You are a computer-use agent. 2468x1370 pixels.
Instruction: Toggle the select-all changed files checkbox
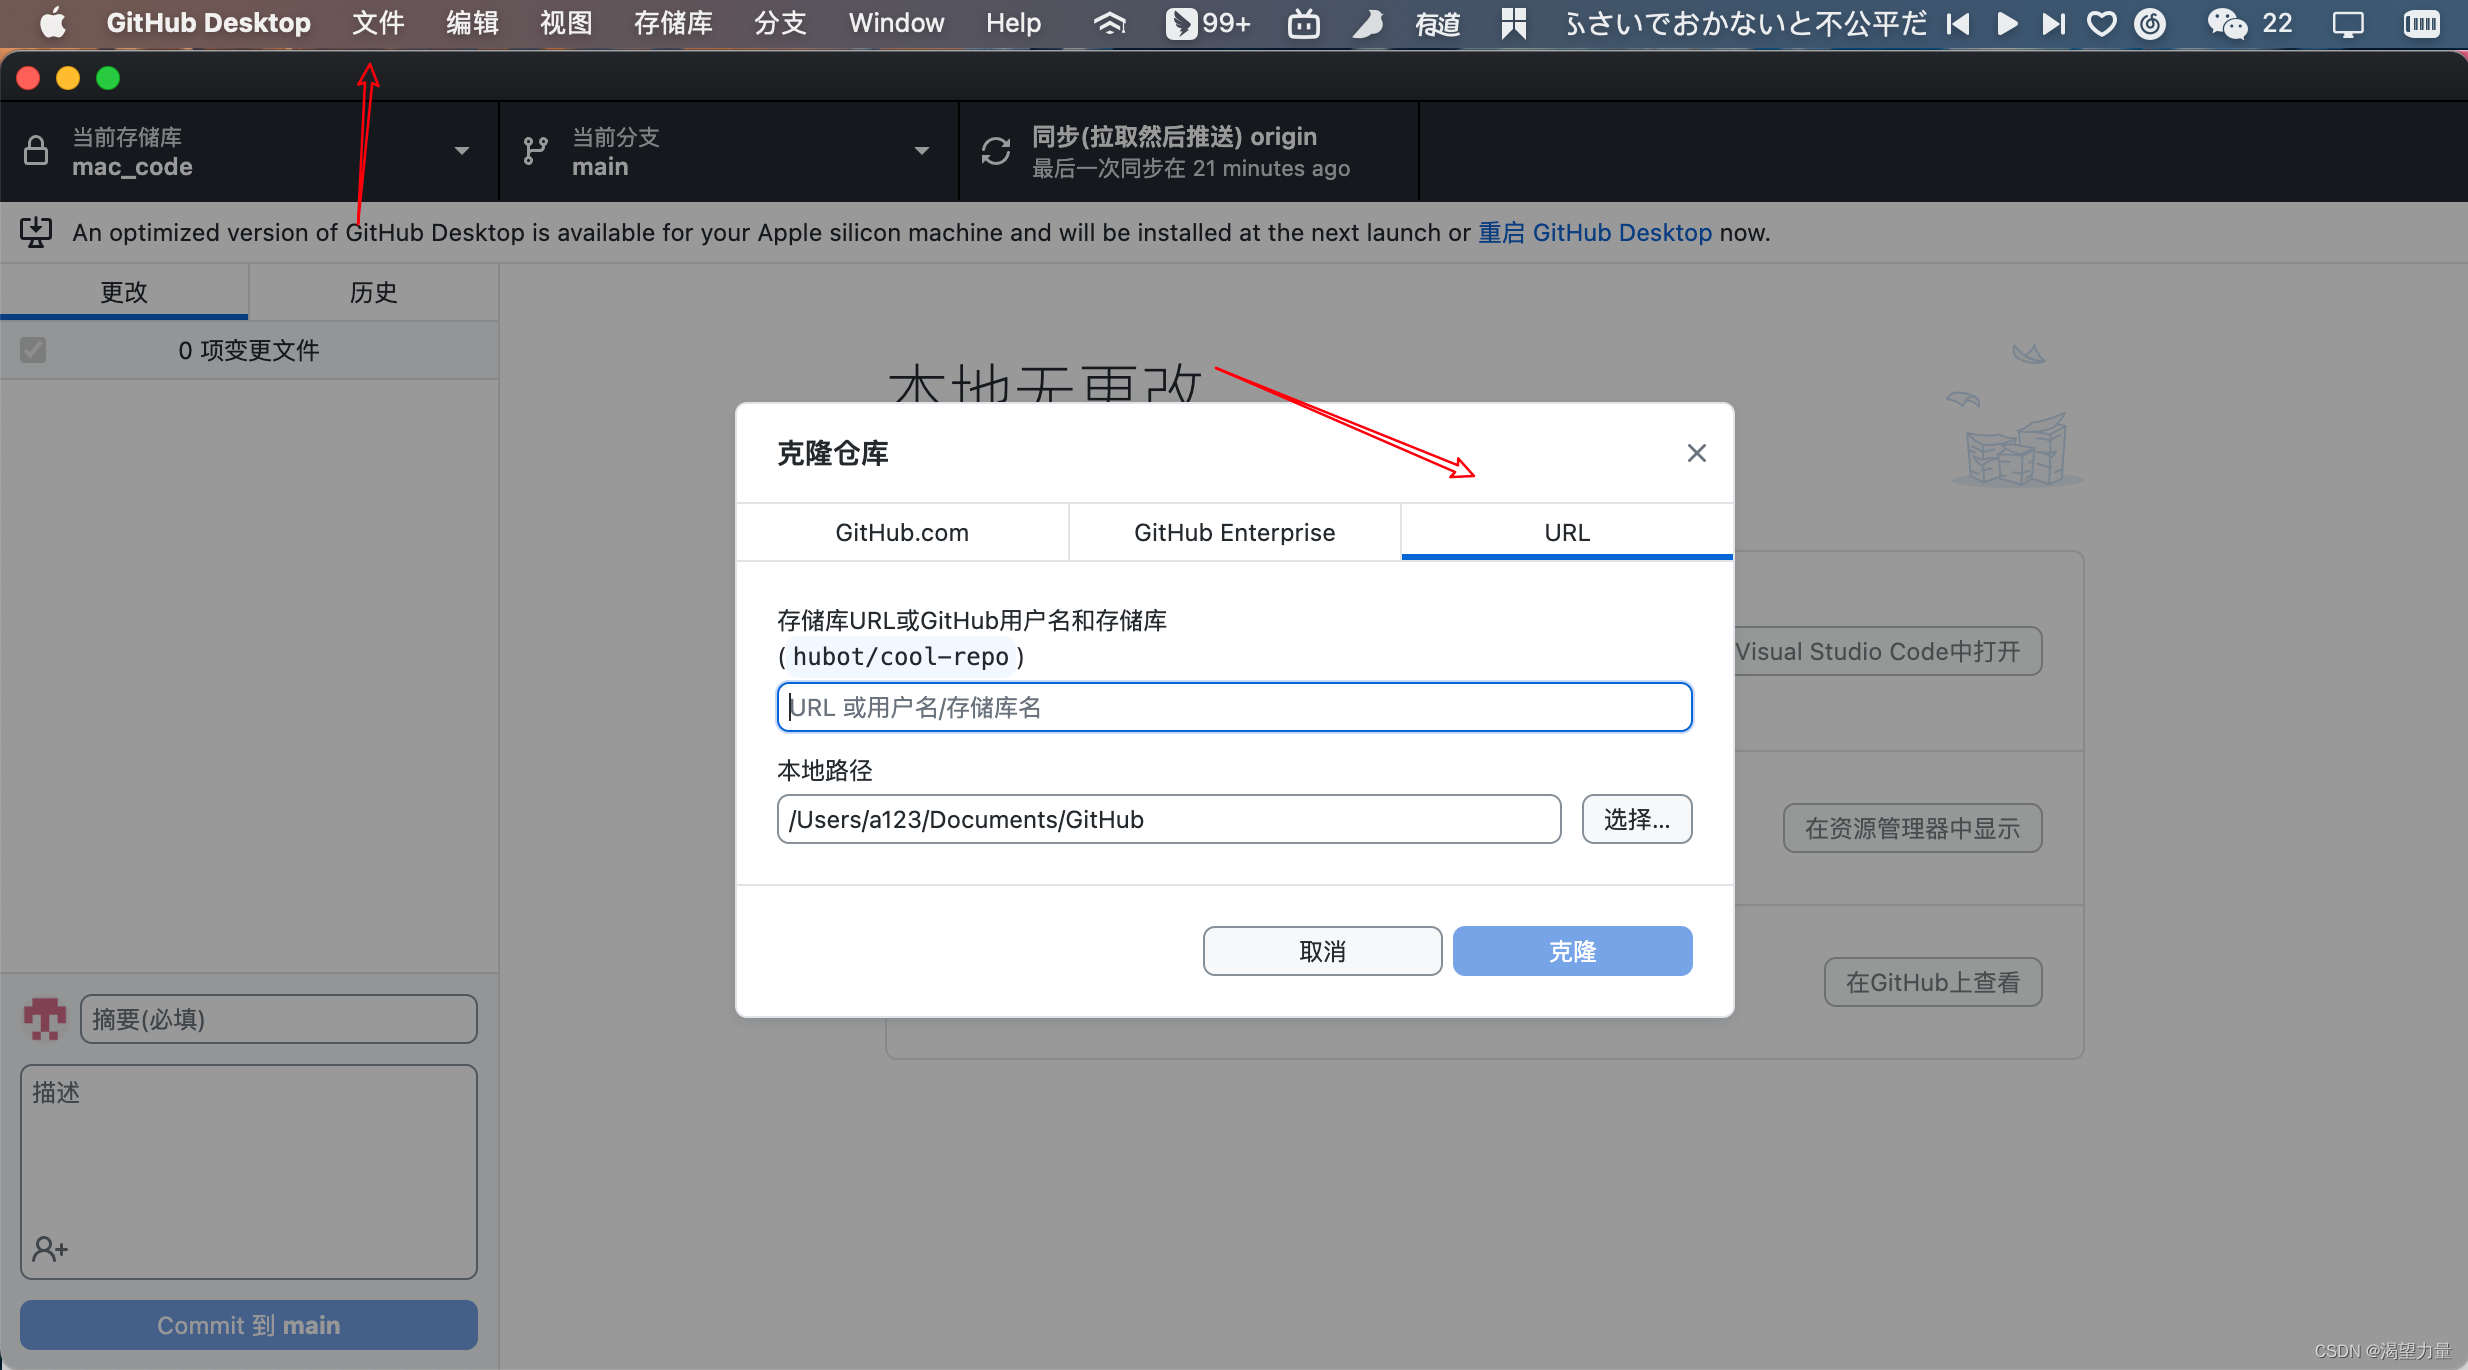[33, 350]
